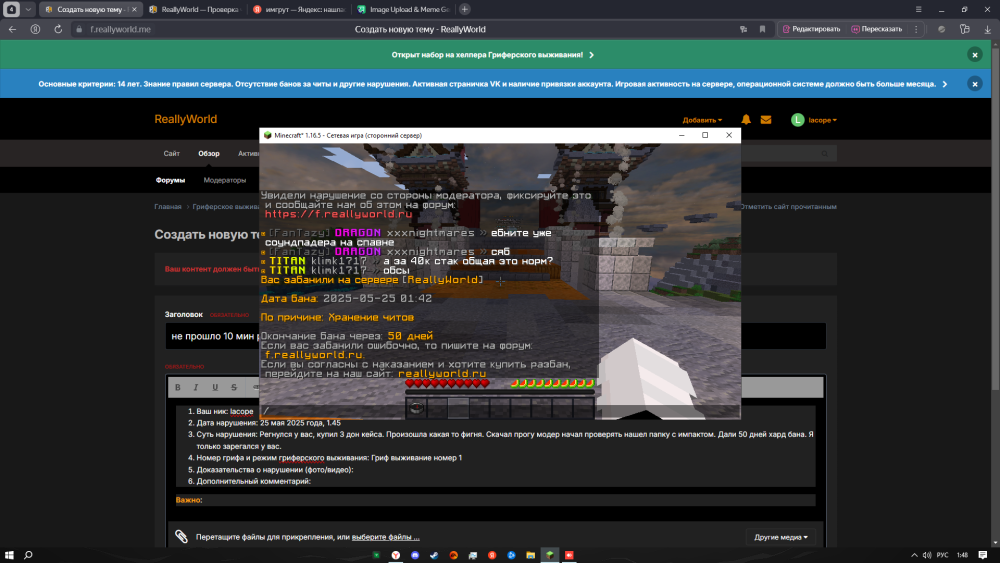This screenshot has width=1000, height=563.
Task: Click the 'Редактировать' button in browser toolbar
Action: click(811, 29)
